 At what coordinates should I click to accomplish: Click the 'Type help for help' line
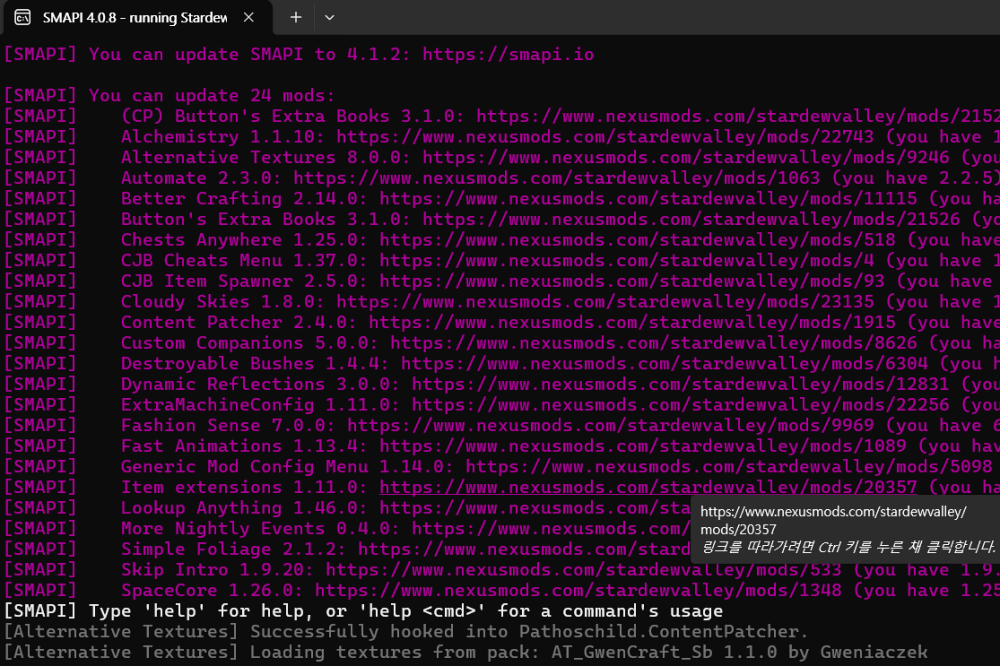(364, 611)
